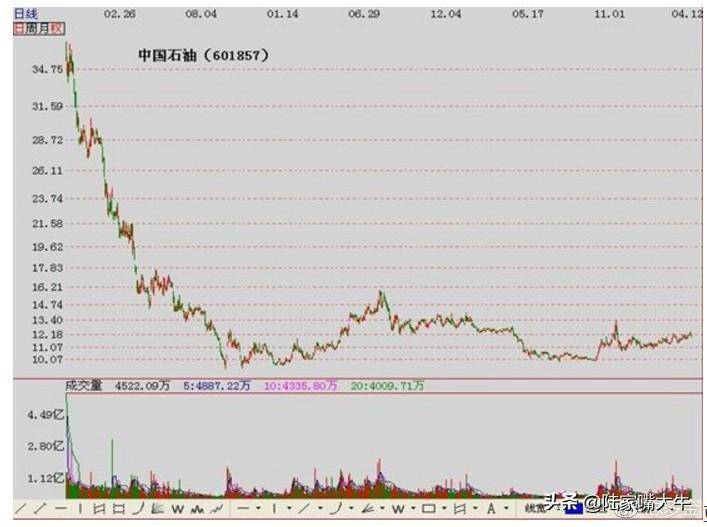This screenshot has height=527, width=707.
Task: Select the arrow line drawing tool
Action: pos(40,509)
